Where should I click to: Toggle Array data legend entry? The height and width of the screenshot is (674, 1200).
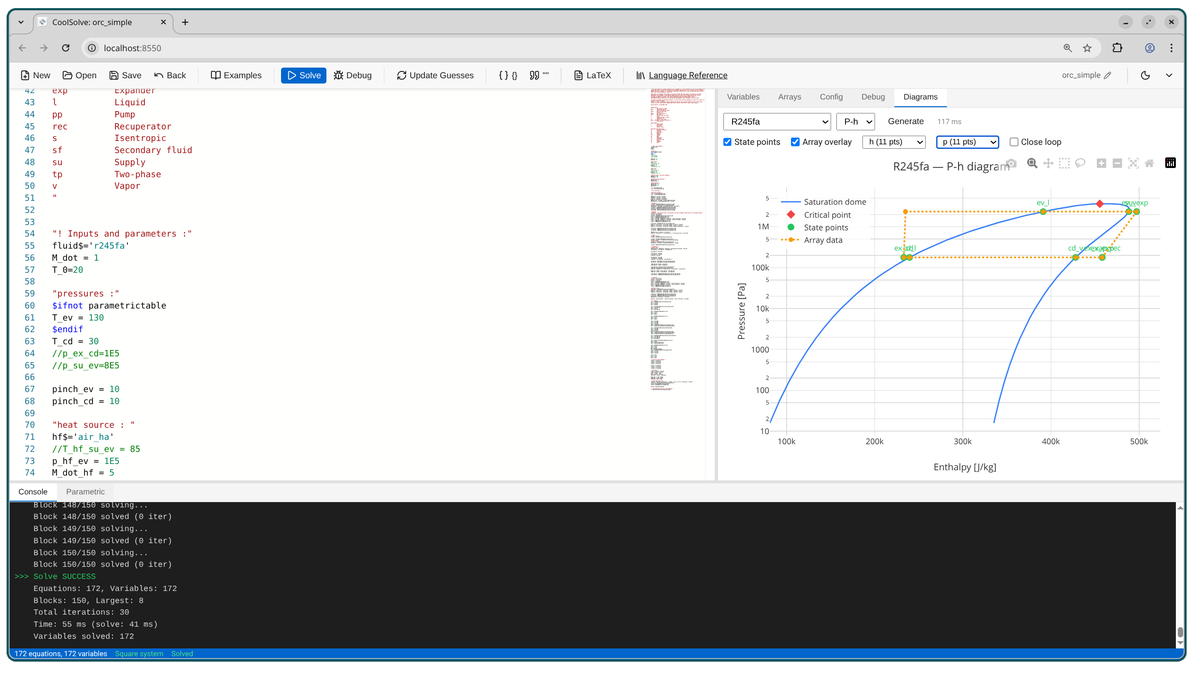tap(812, 240)
